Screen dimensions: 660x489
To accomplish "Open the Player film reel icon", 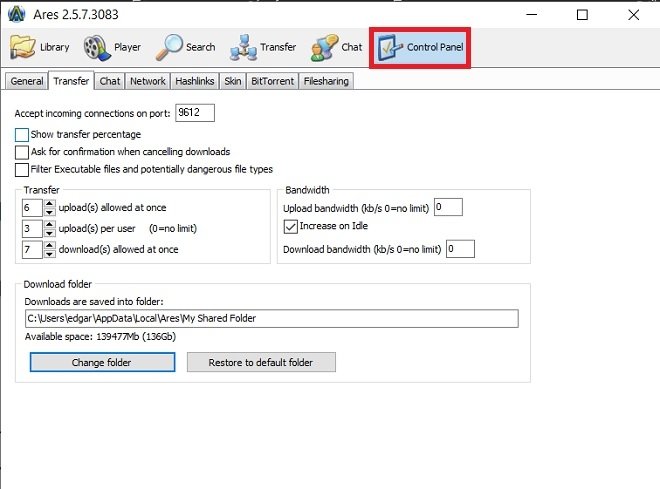I will click(97, 47).
